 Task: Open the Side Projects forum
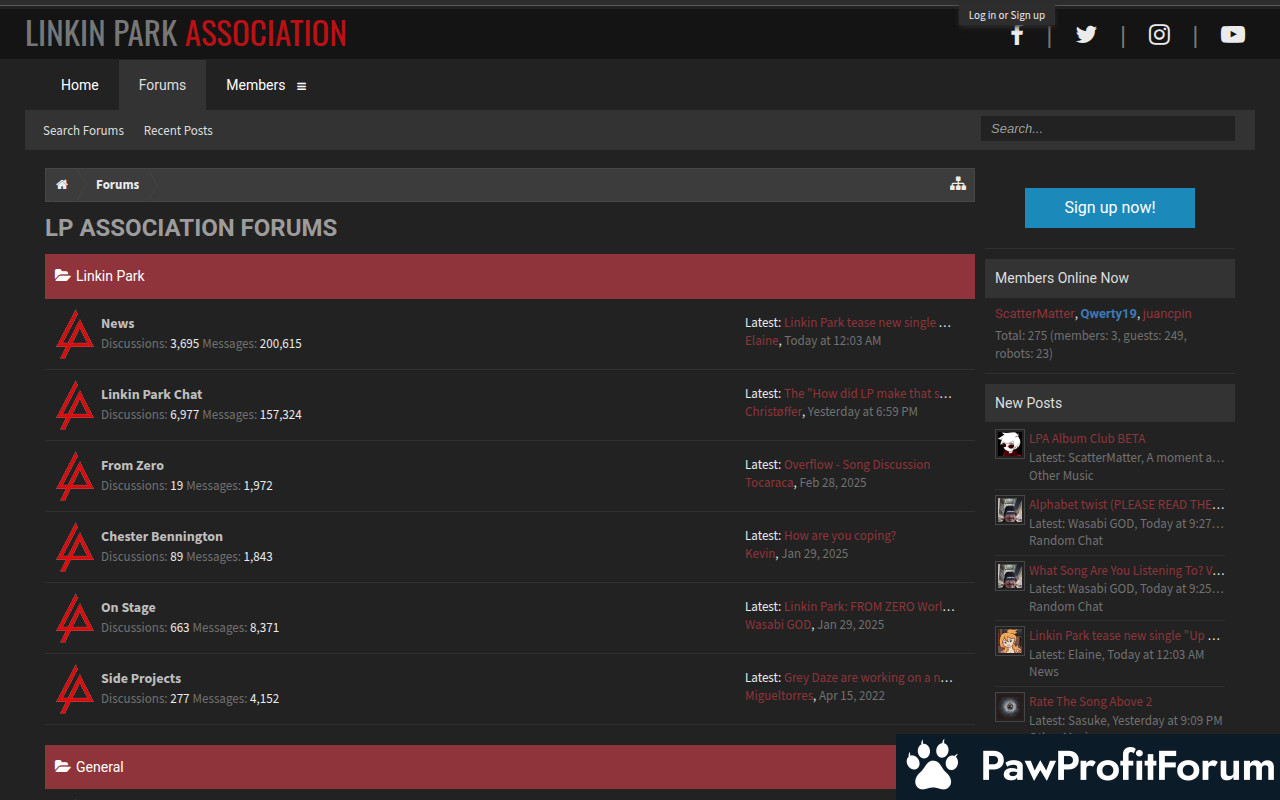pos(141,679)
